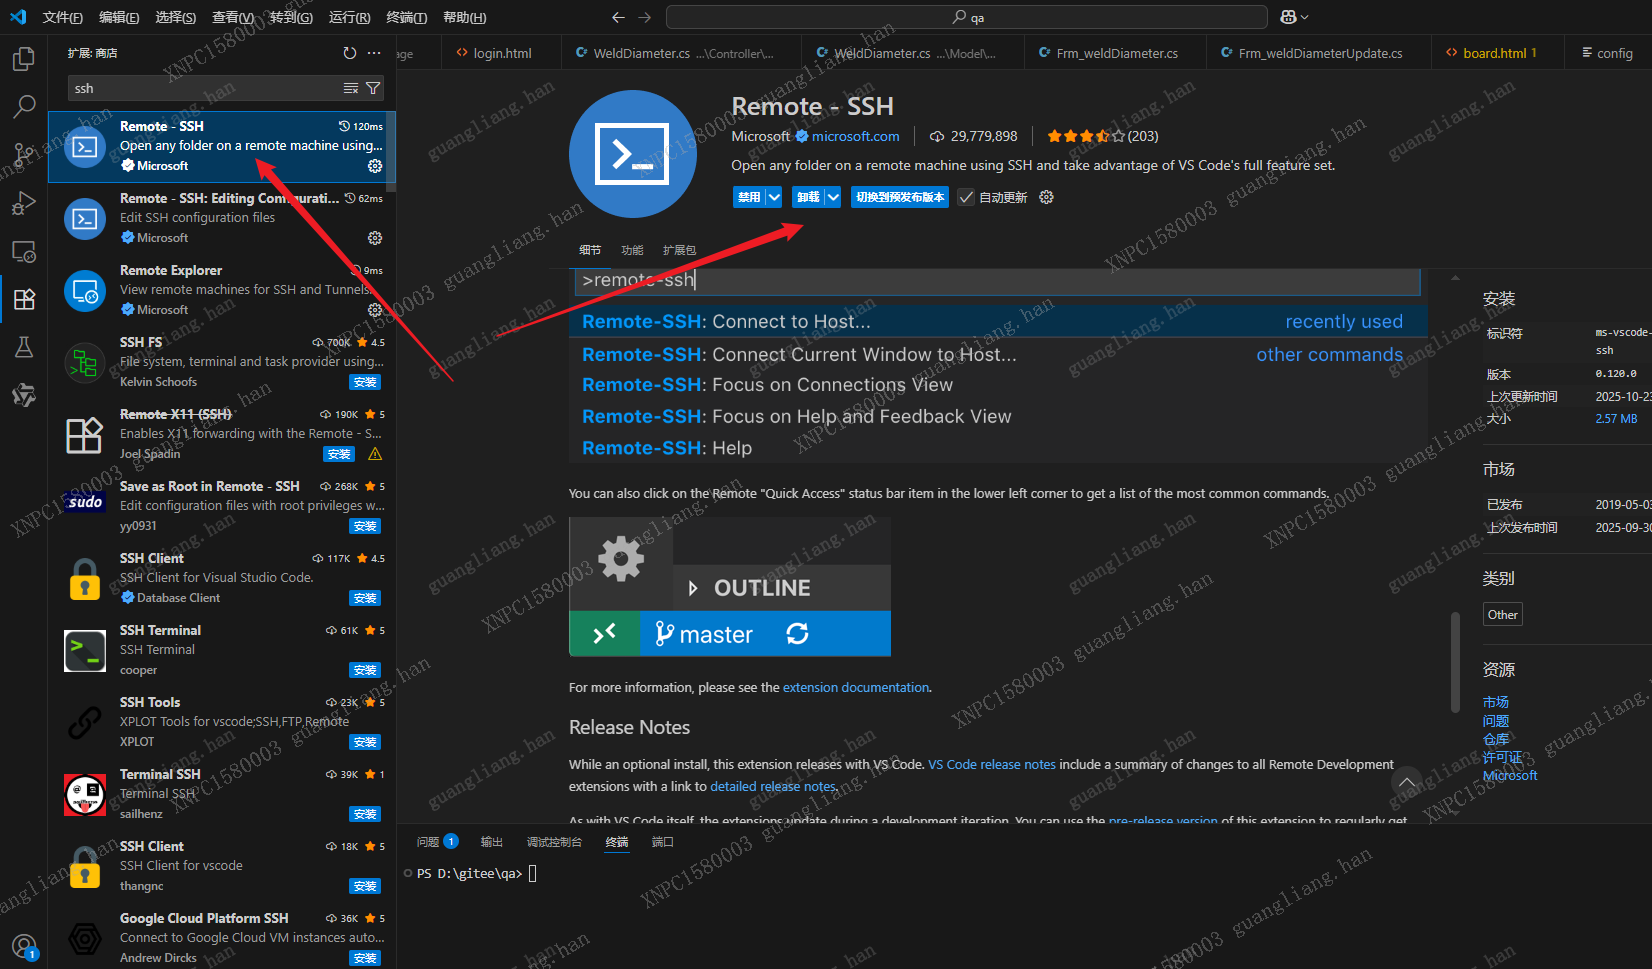
Task: Open the Explorer view in the activity bar
Action: (23, 59)
